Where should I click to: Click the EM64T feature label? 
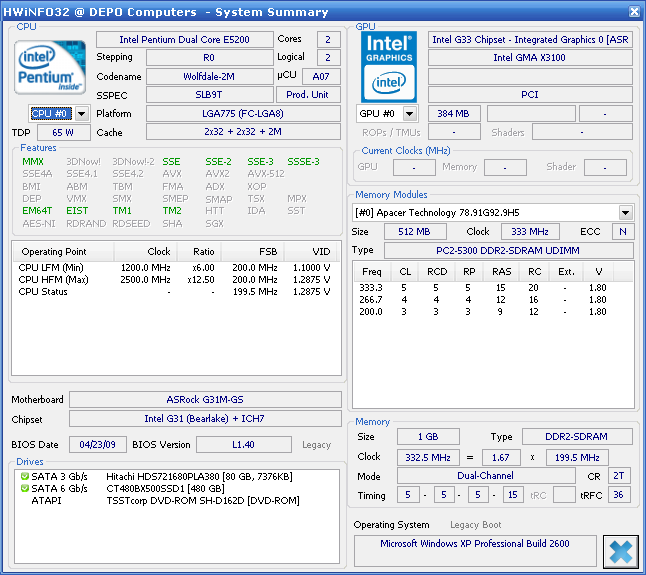[37, 211]
